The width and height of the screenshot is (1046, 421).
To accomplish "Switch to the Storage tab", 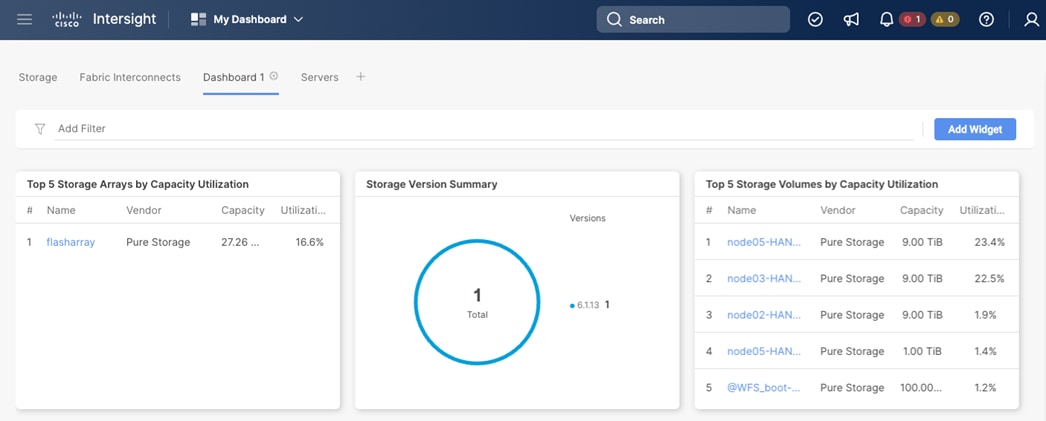I will (38, 77).
